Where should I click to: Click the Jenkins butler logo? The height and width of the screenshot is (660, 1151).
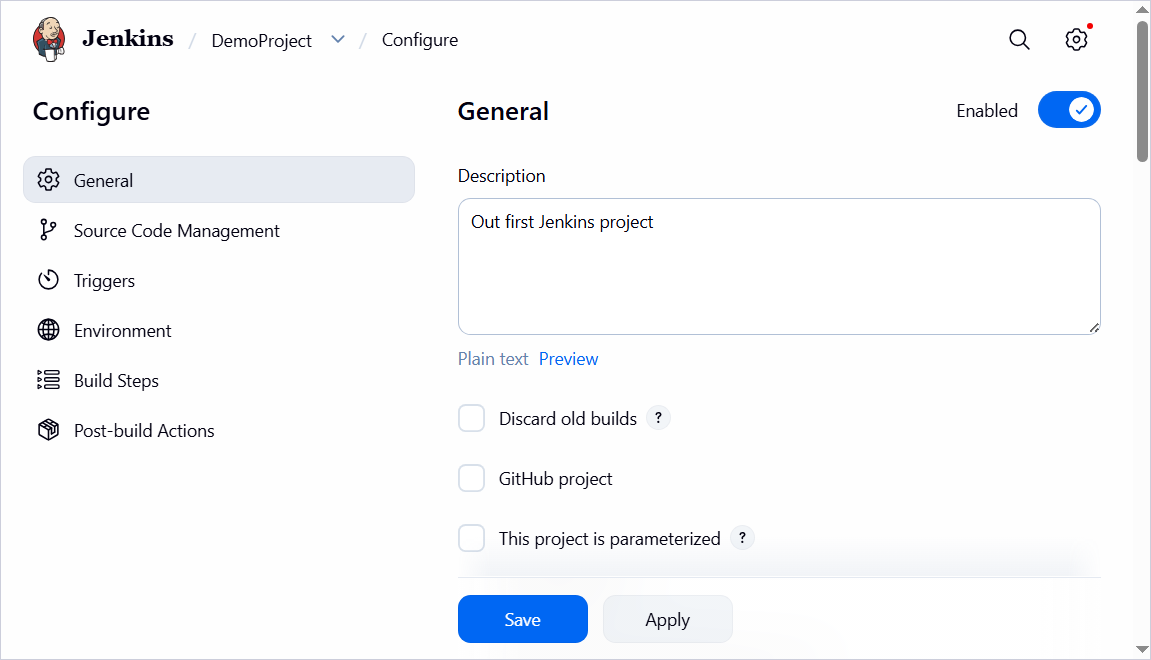coord(49,40)
